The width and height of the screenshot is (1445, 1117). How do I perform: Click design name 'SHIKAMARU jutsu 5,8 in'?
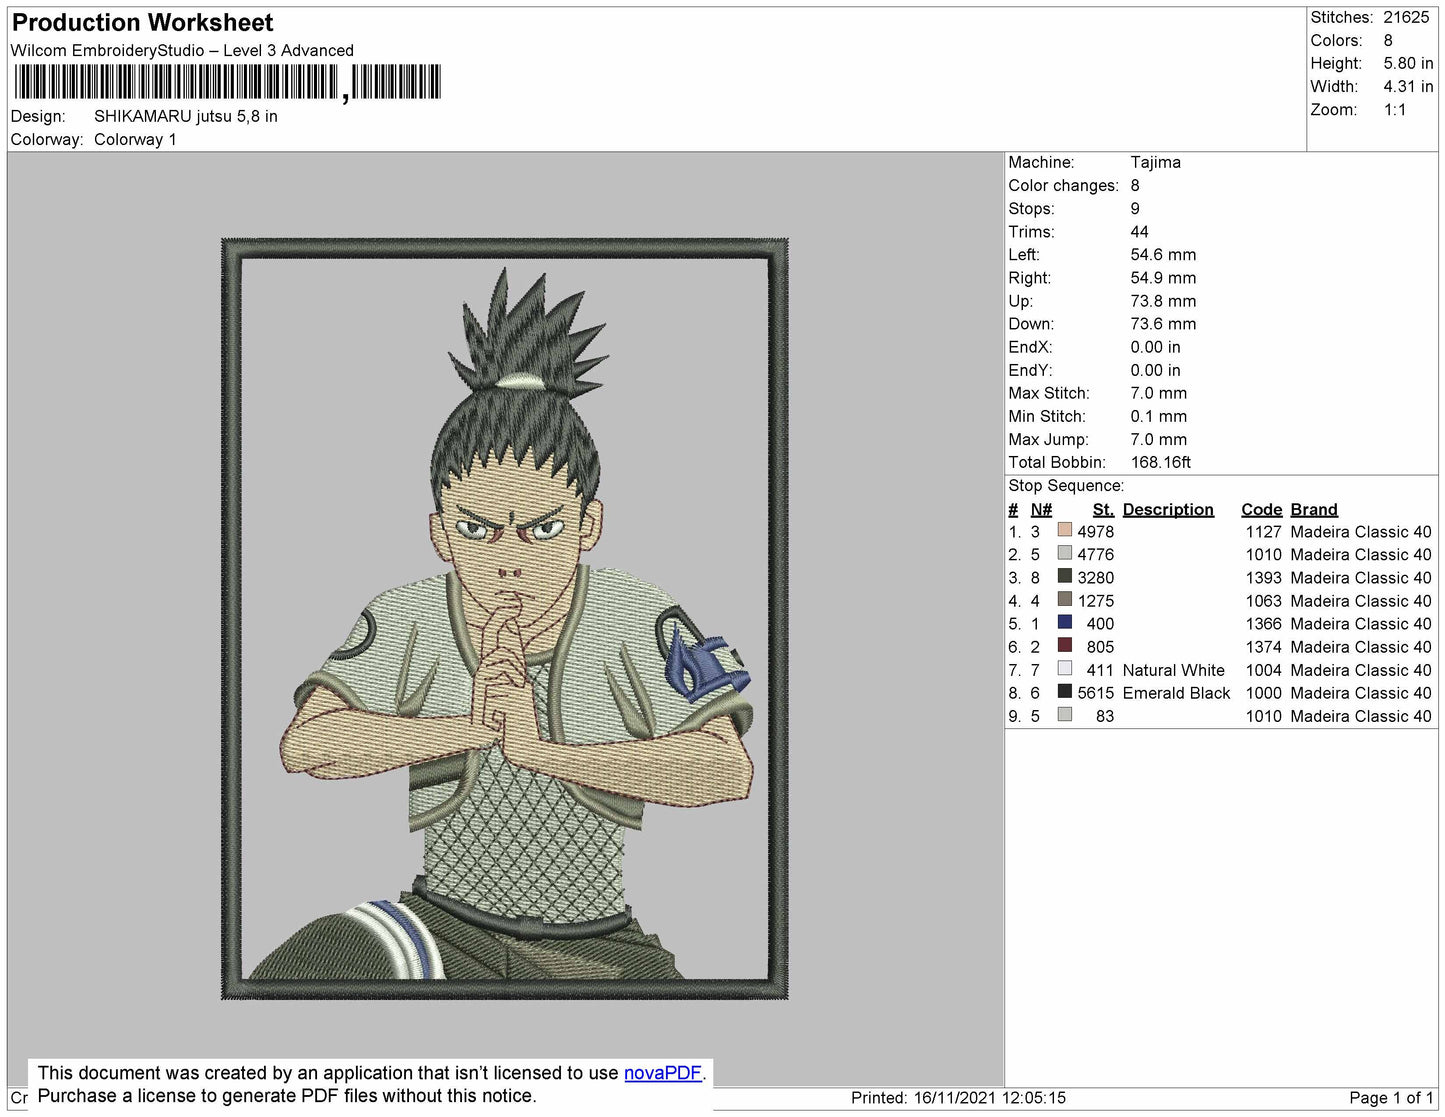tap(186, 116)
